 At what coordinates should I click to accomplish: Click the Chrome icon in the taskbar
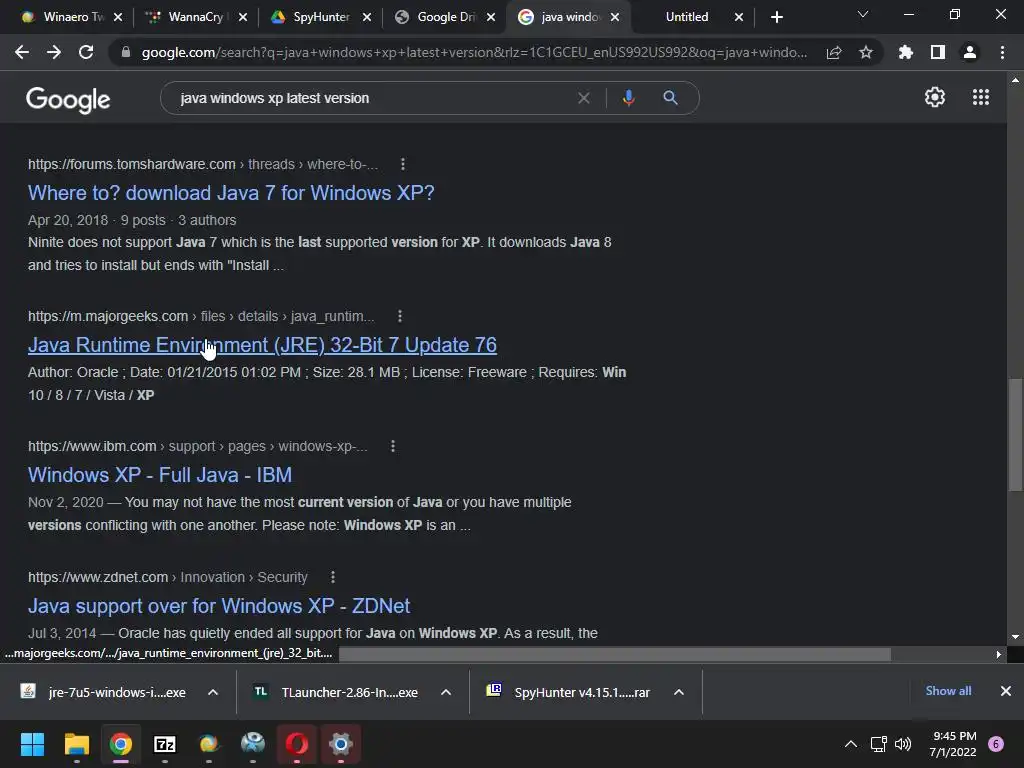[x=121, y=744]
